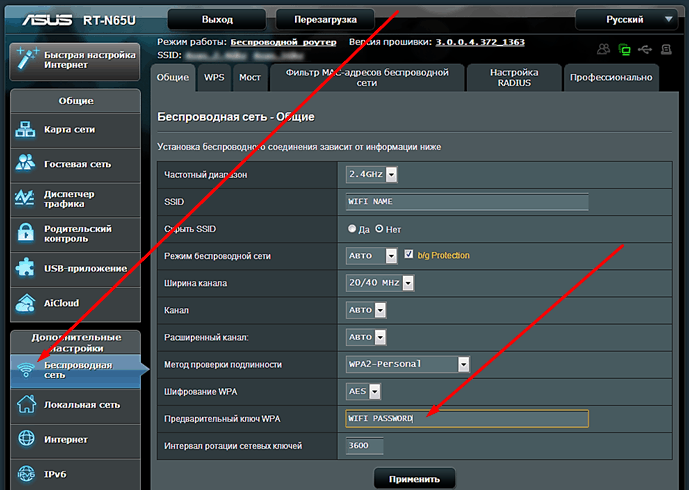Click the Применить apply button
The width and height of the screenshot is (689, 490).
[414, 478]
